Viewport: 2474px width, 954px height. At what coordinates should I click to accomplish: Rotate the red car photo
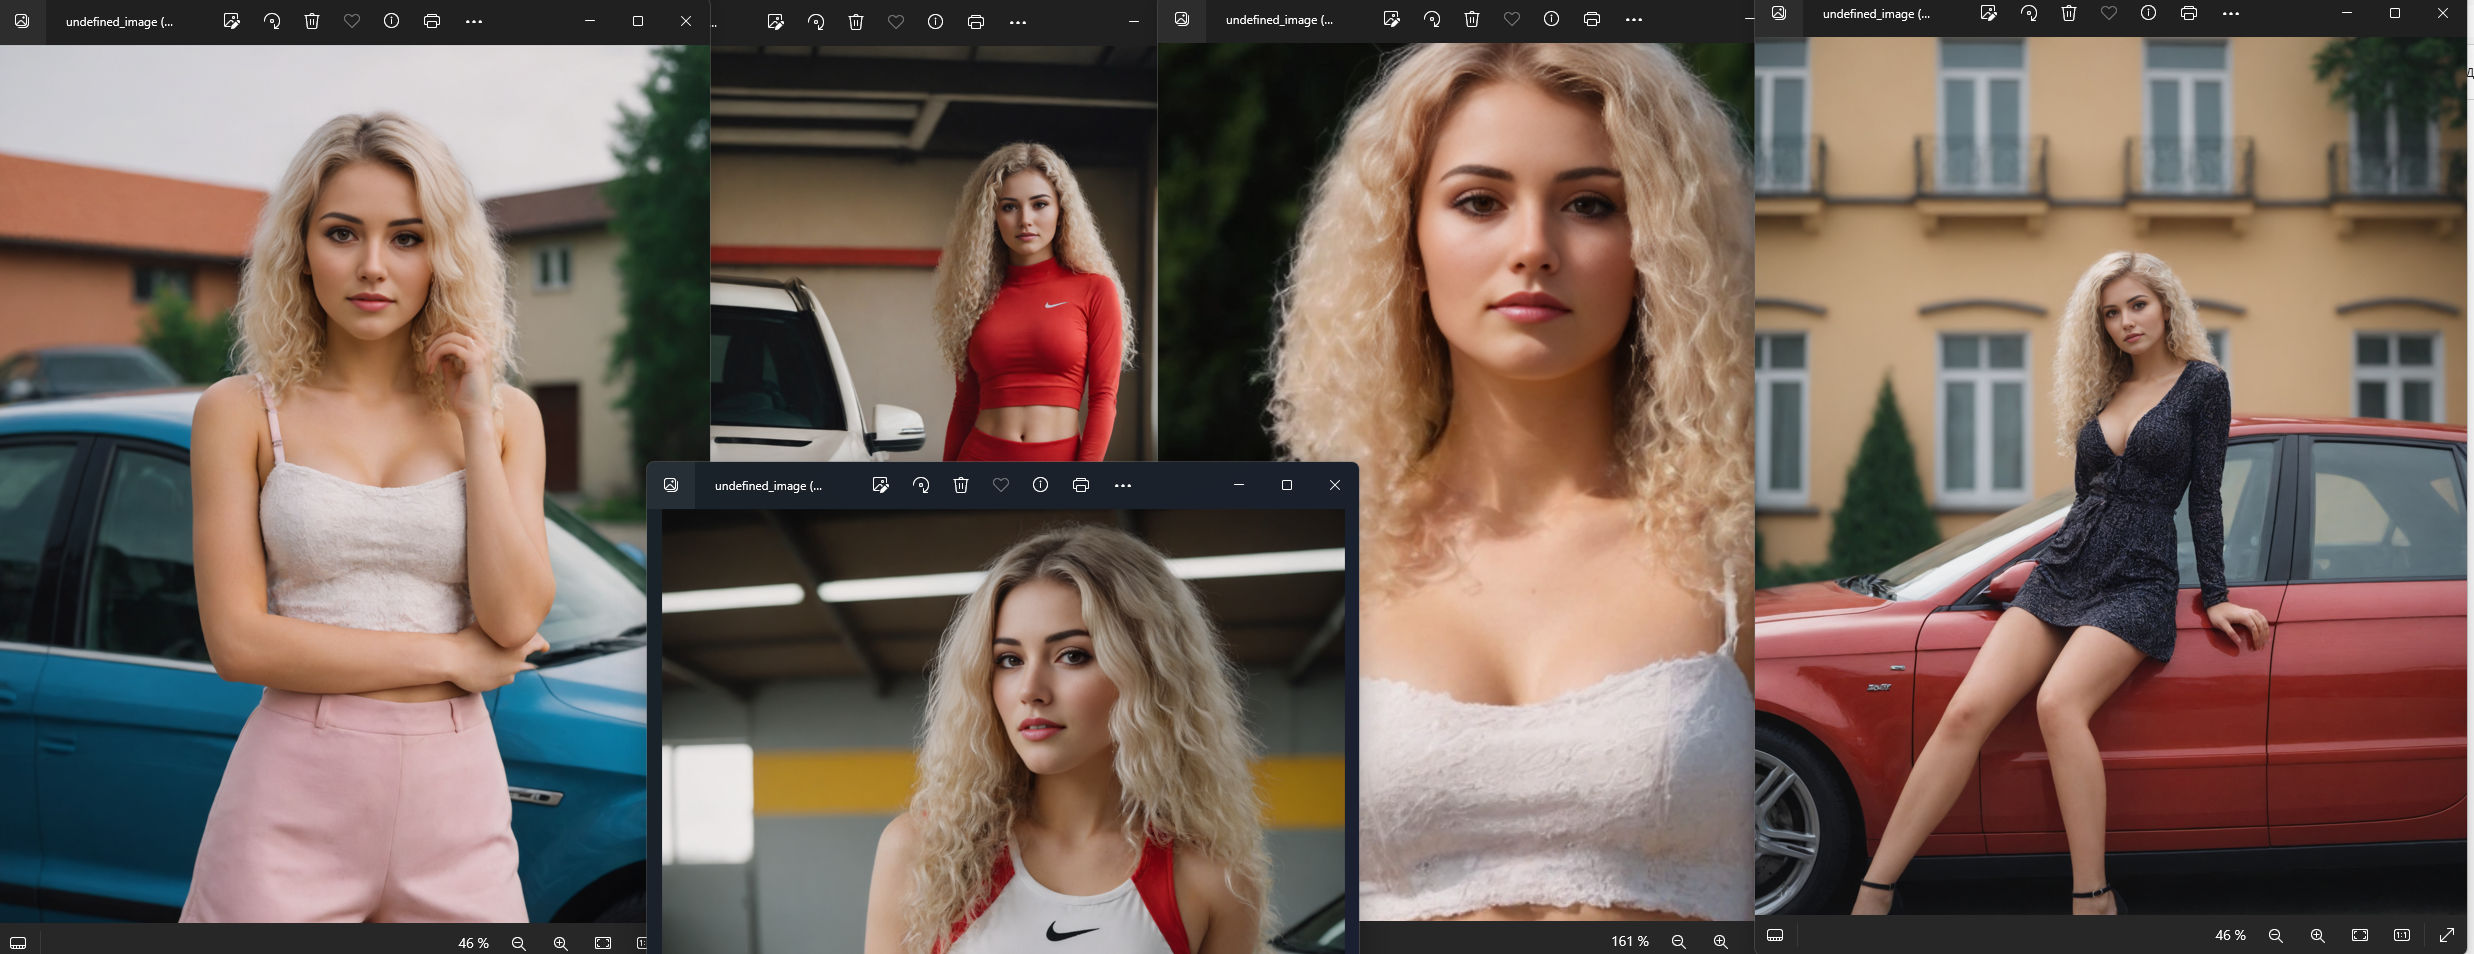pos(2029,13)
